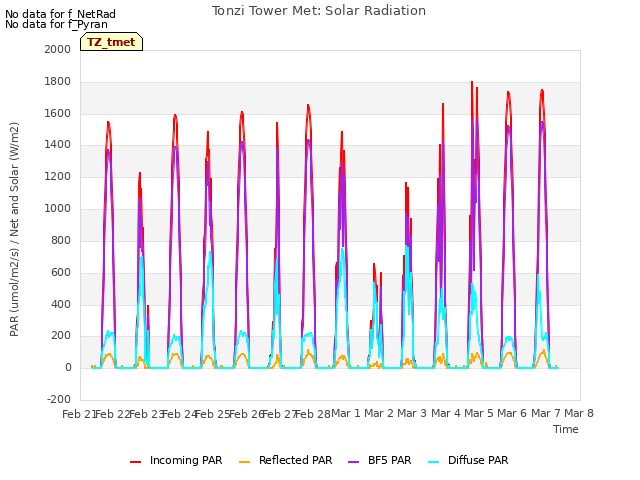Click the red Incoming PAR legend swatch
This screenshot has height=480, width=640.
136,462
